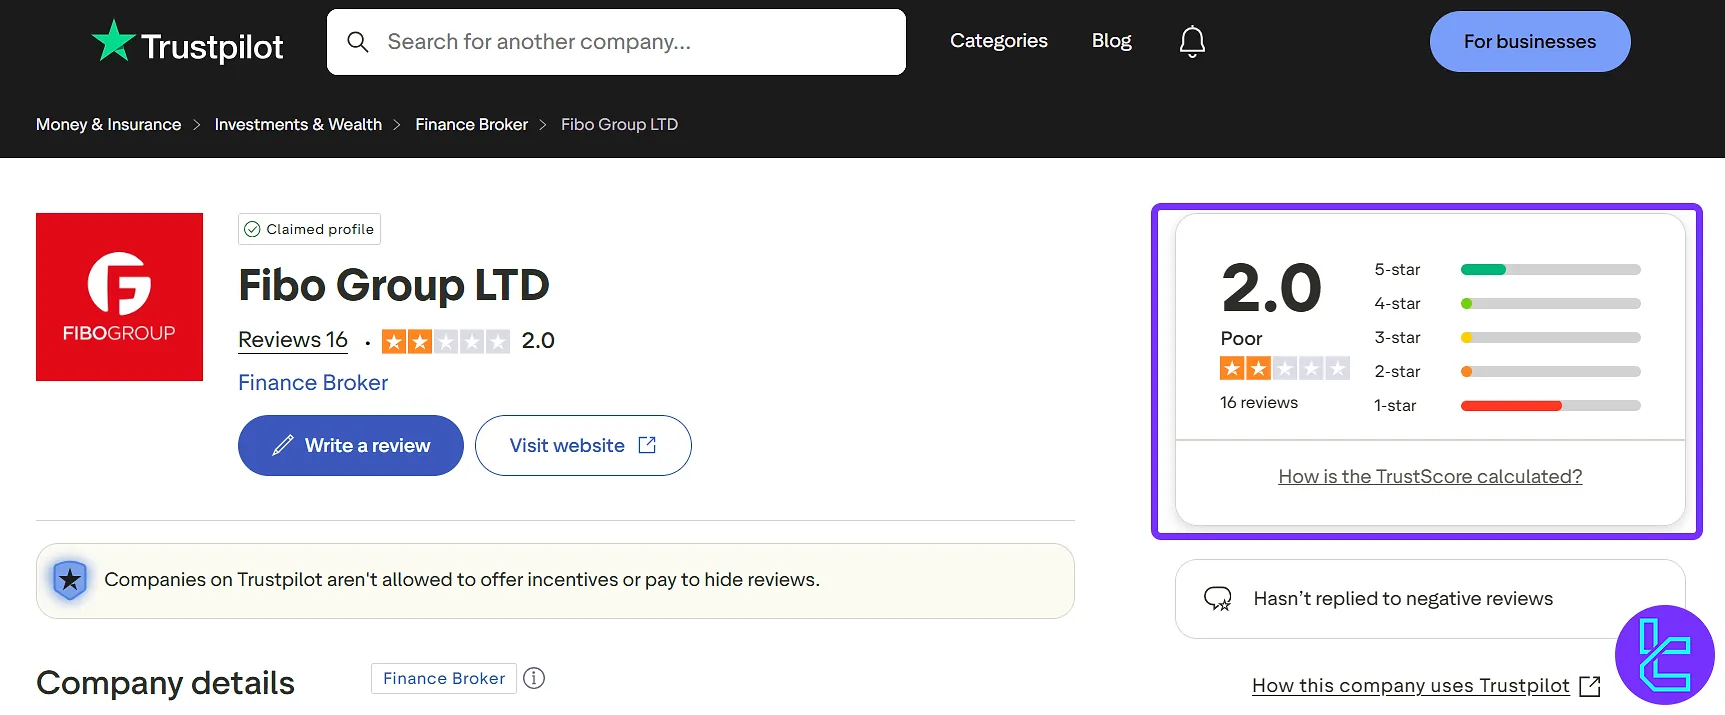Filter reviews by 1-star bar
The width and height of the screenshot is (1725, 715).
[1550, 406]
